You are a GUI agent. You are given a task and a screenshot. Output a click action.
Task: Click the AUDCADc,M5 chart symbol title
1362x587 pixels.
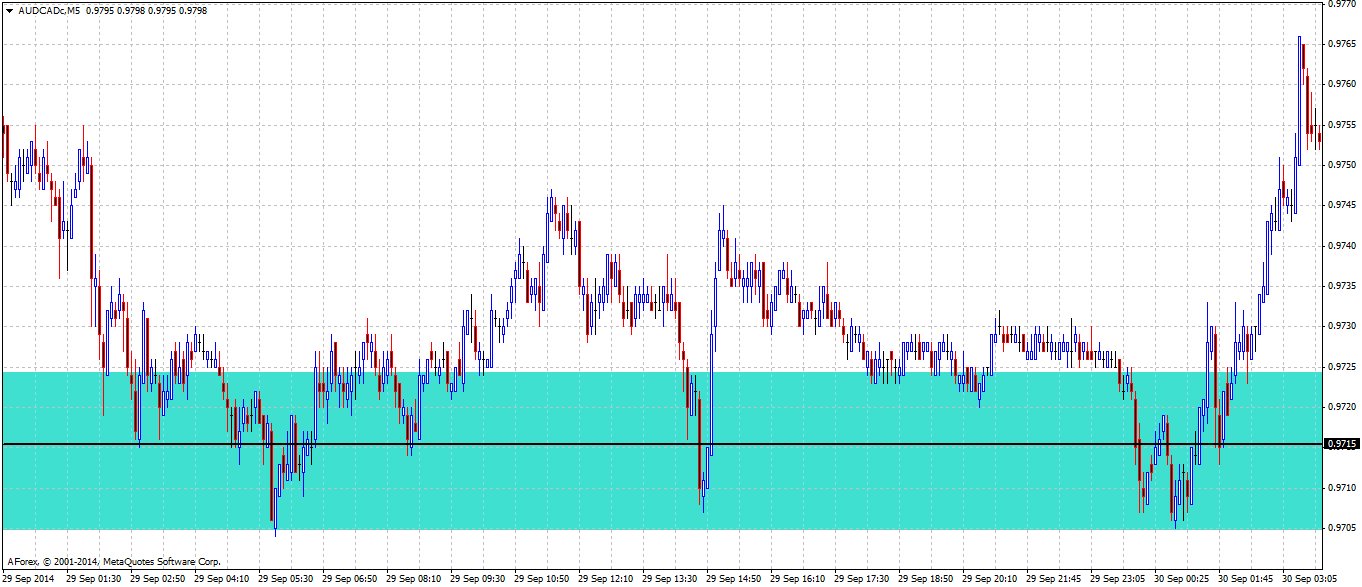click(x=50, y=10)
